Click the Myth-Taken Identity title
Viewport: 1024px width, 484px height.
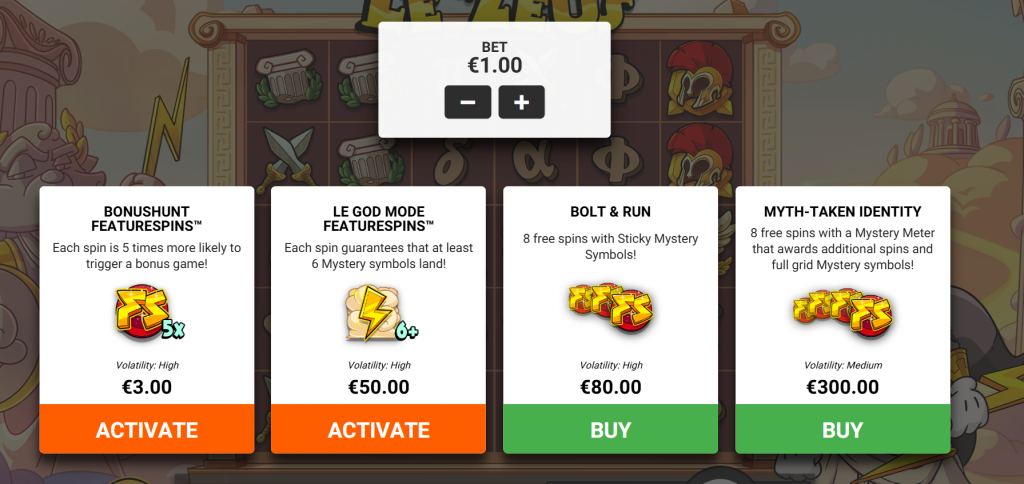click(x=842, y=212)
